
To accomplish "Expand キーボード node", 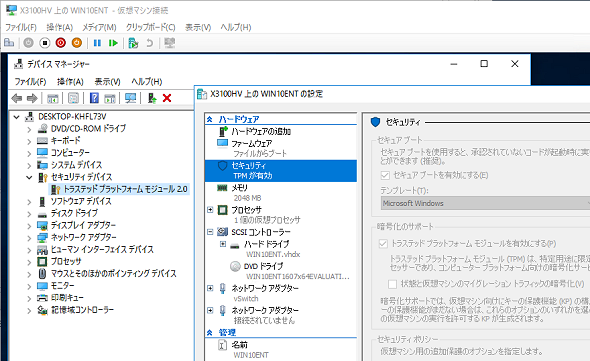I will tap(29, 141).
